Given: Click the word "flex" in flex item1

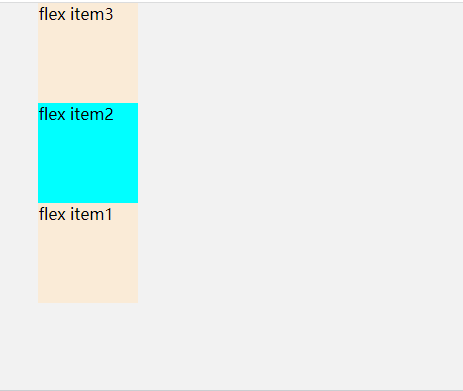Looking at the screenshot, I should click(52, 214).
